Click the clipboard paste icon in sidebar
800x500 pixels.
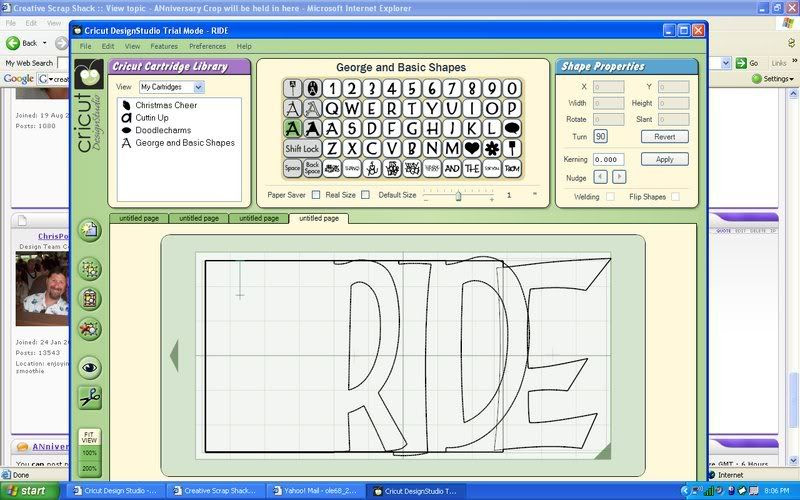click(90, 299)
